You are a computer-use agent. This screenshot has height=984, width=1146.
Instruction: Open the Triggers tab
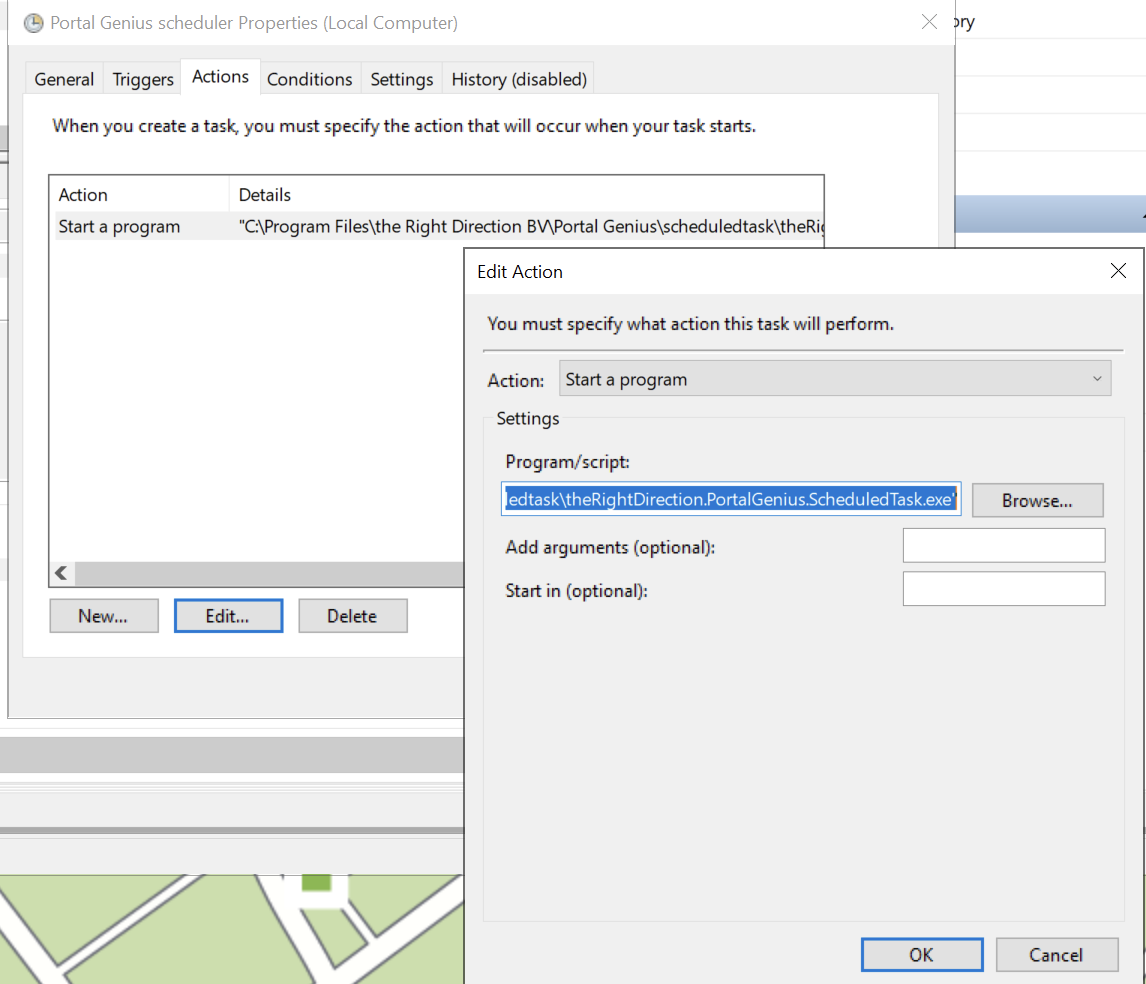click(143, 79)
